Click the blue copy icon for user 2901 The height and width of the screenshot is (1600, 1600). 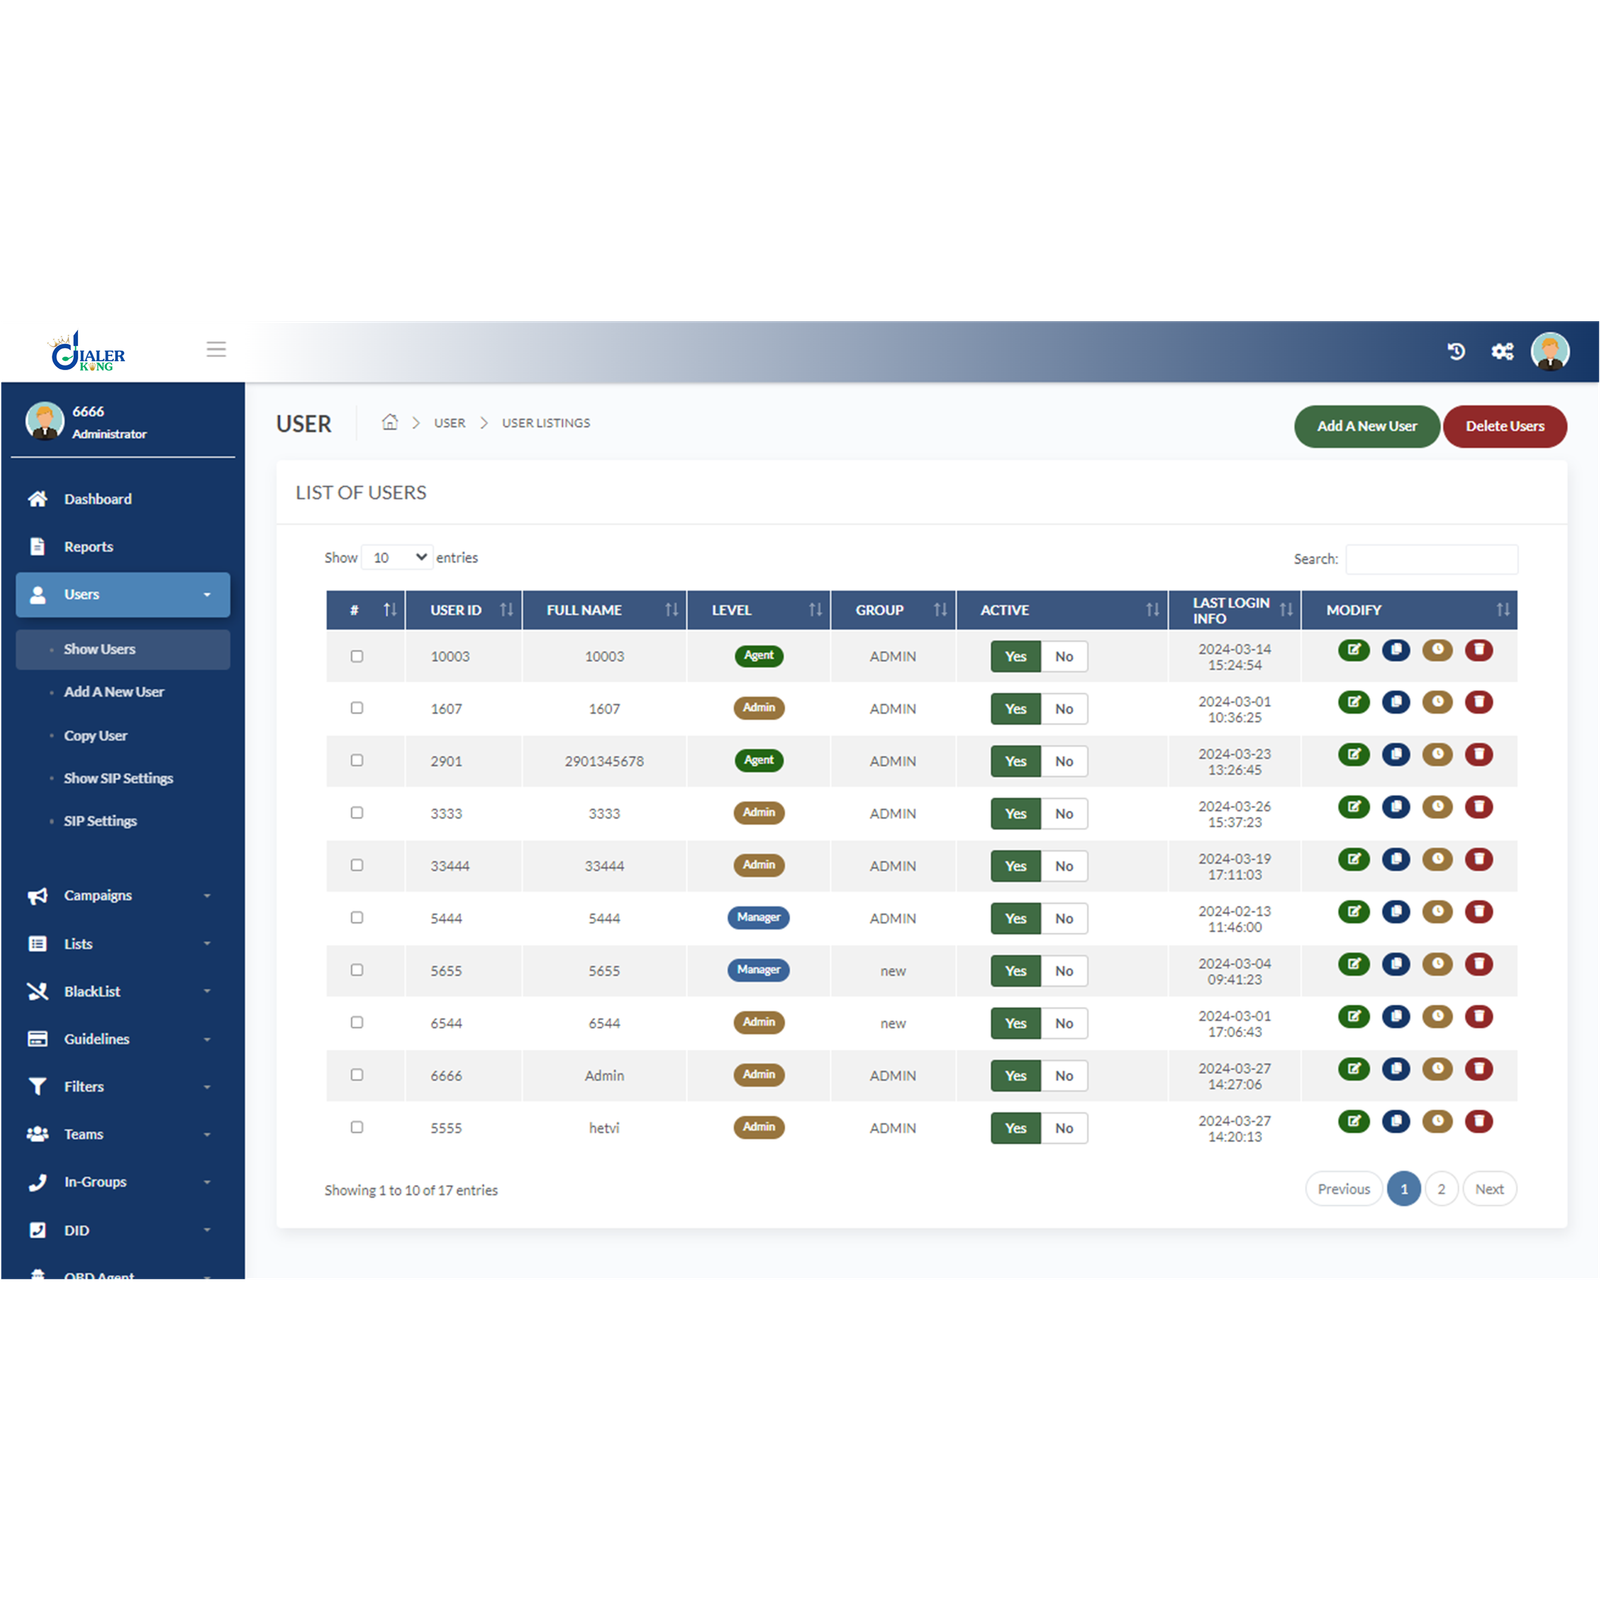point(1396,755)
